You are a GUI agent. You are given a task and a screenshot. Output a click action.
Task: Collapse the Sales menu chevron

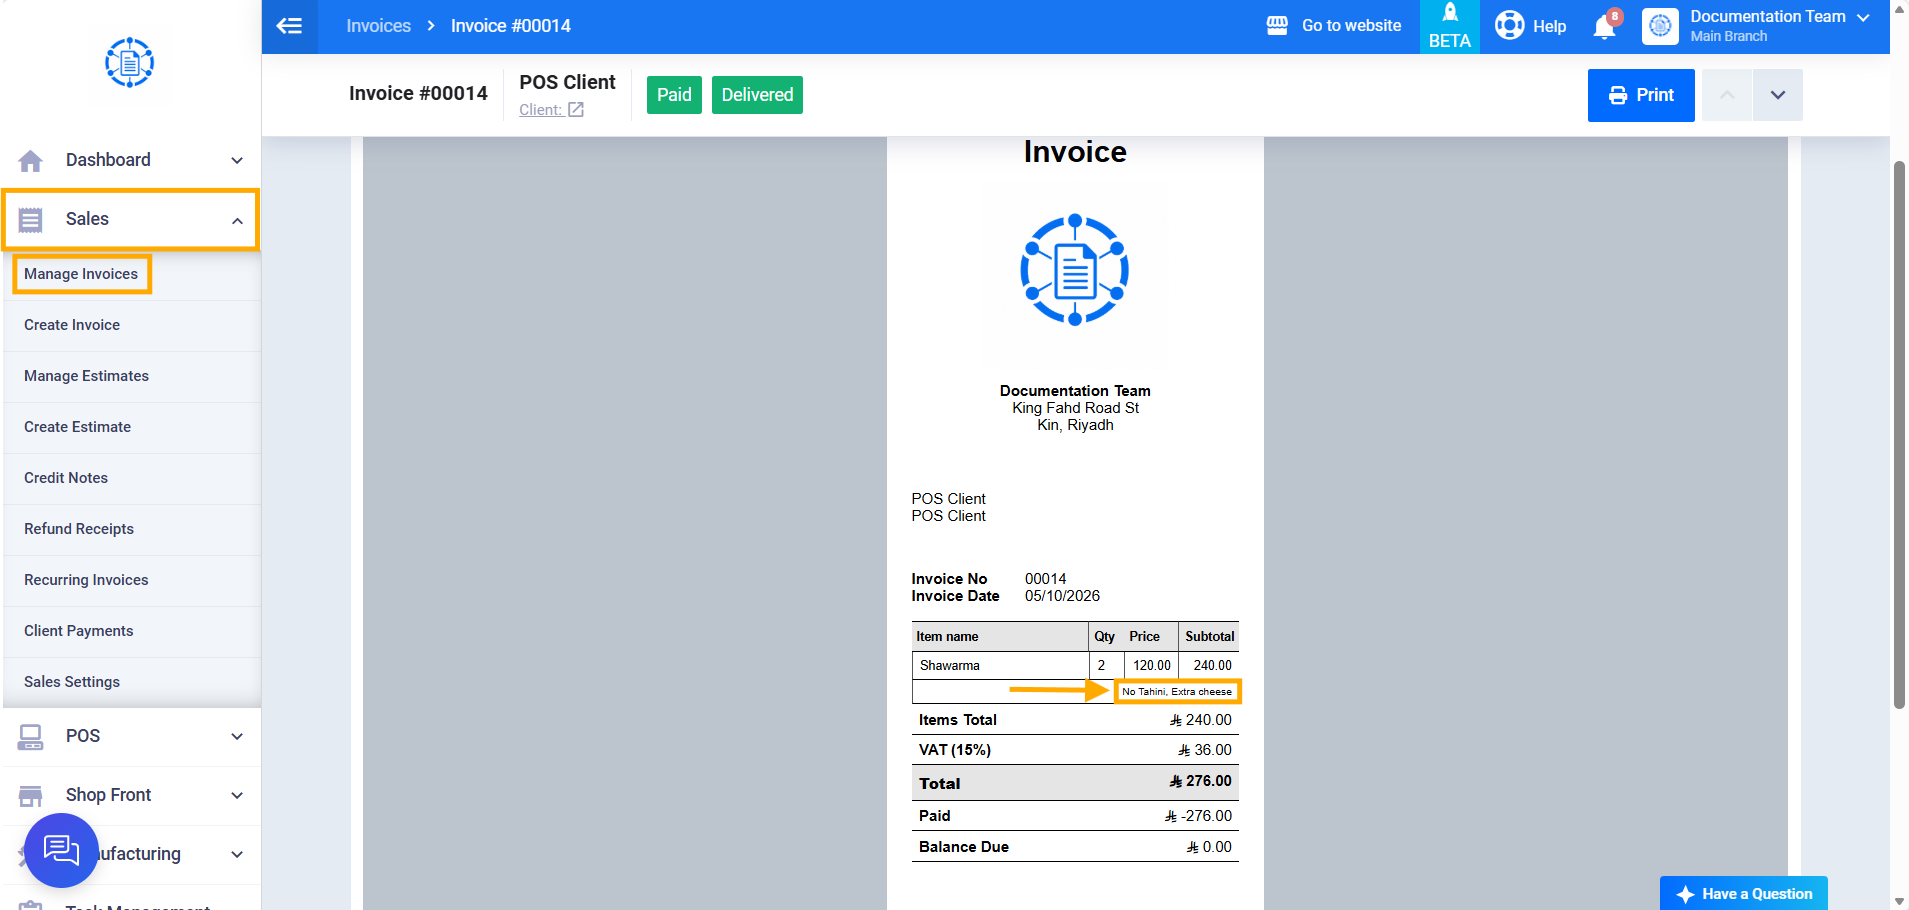pos(237,220)
